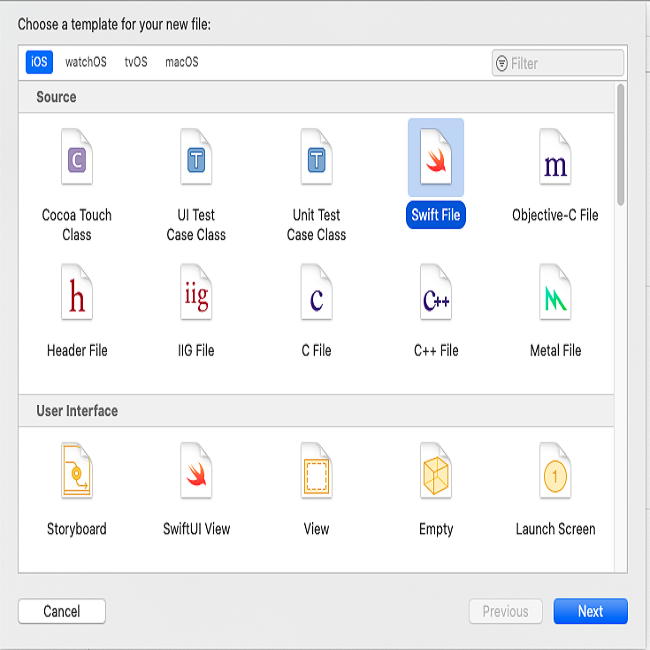Open the tvOS templates tab
Image resolution: width=650 pixels, height=650 pixels.
(136, 62)
